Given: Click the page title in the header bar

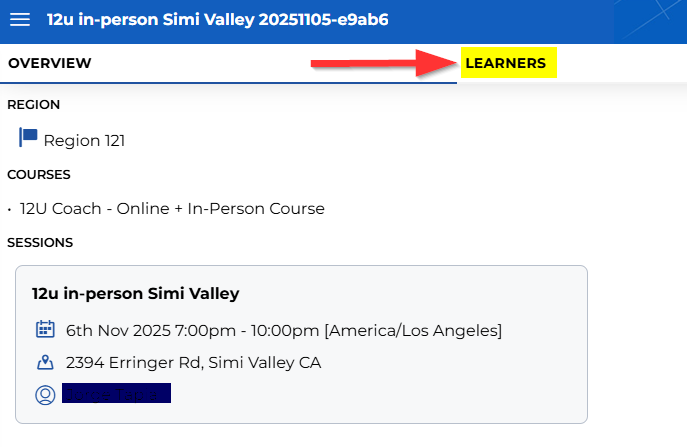Looking at the screenshot, I should [x=217, y=20].
